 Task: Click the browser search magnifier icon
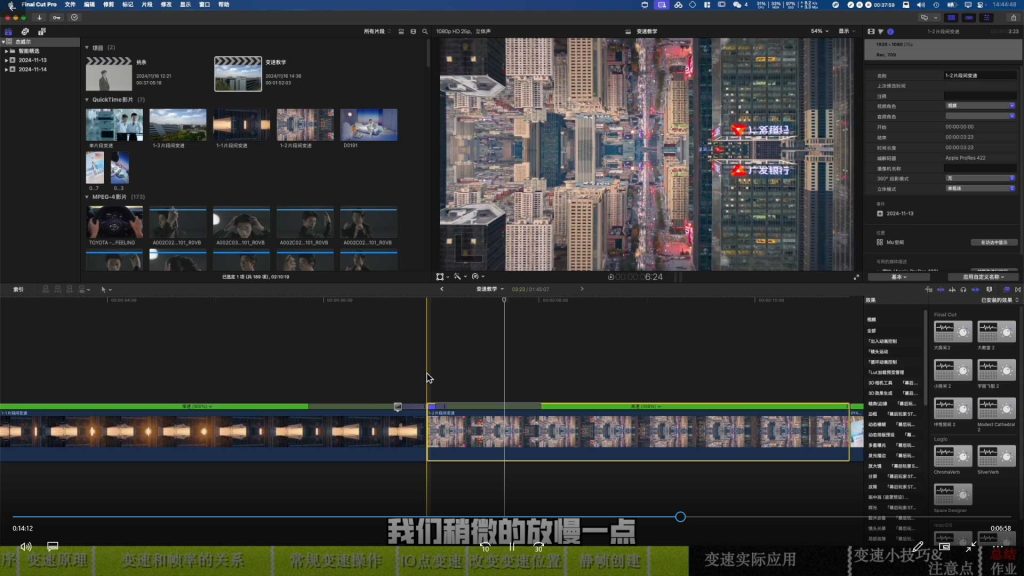(424, 31)
